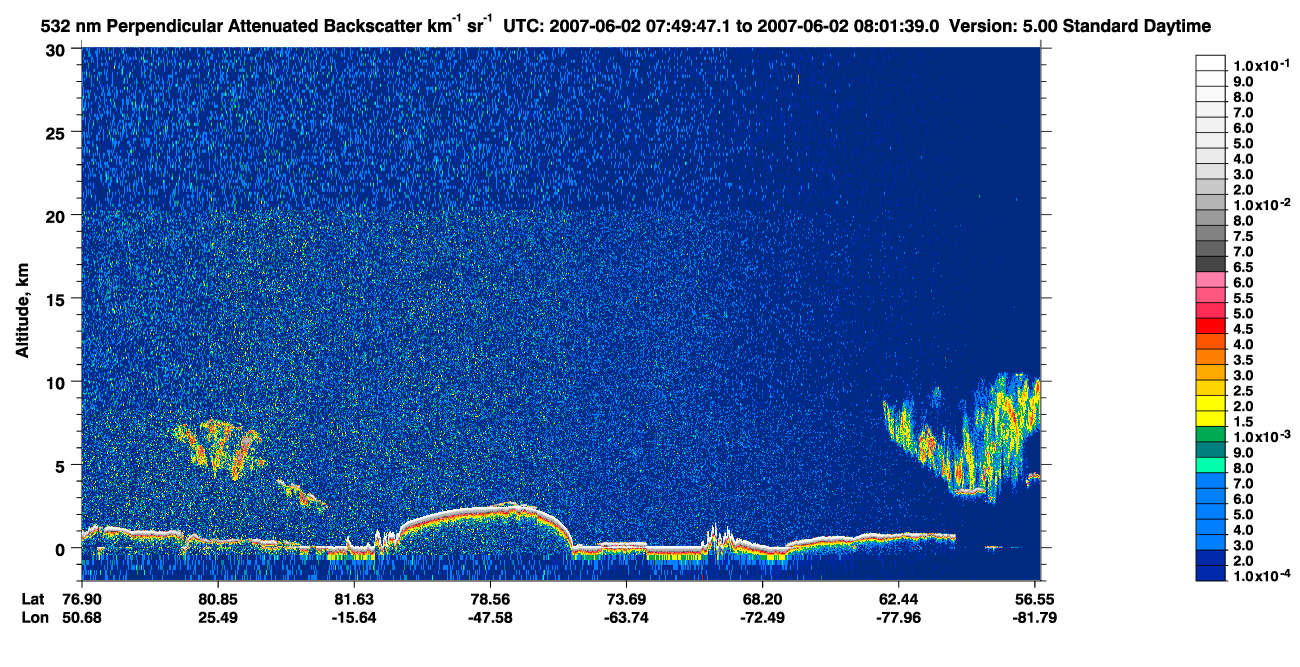This screenshot has width=1300, height=667.
Task: Click the dark blue 1.0x10-4 bottom swatch
Action: click(x=1211, y=574)
